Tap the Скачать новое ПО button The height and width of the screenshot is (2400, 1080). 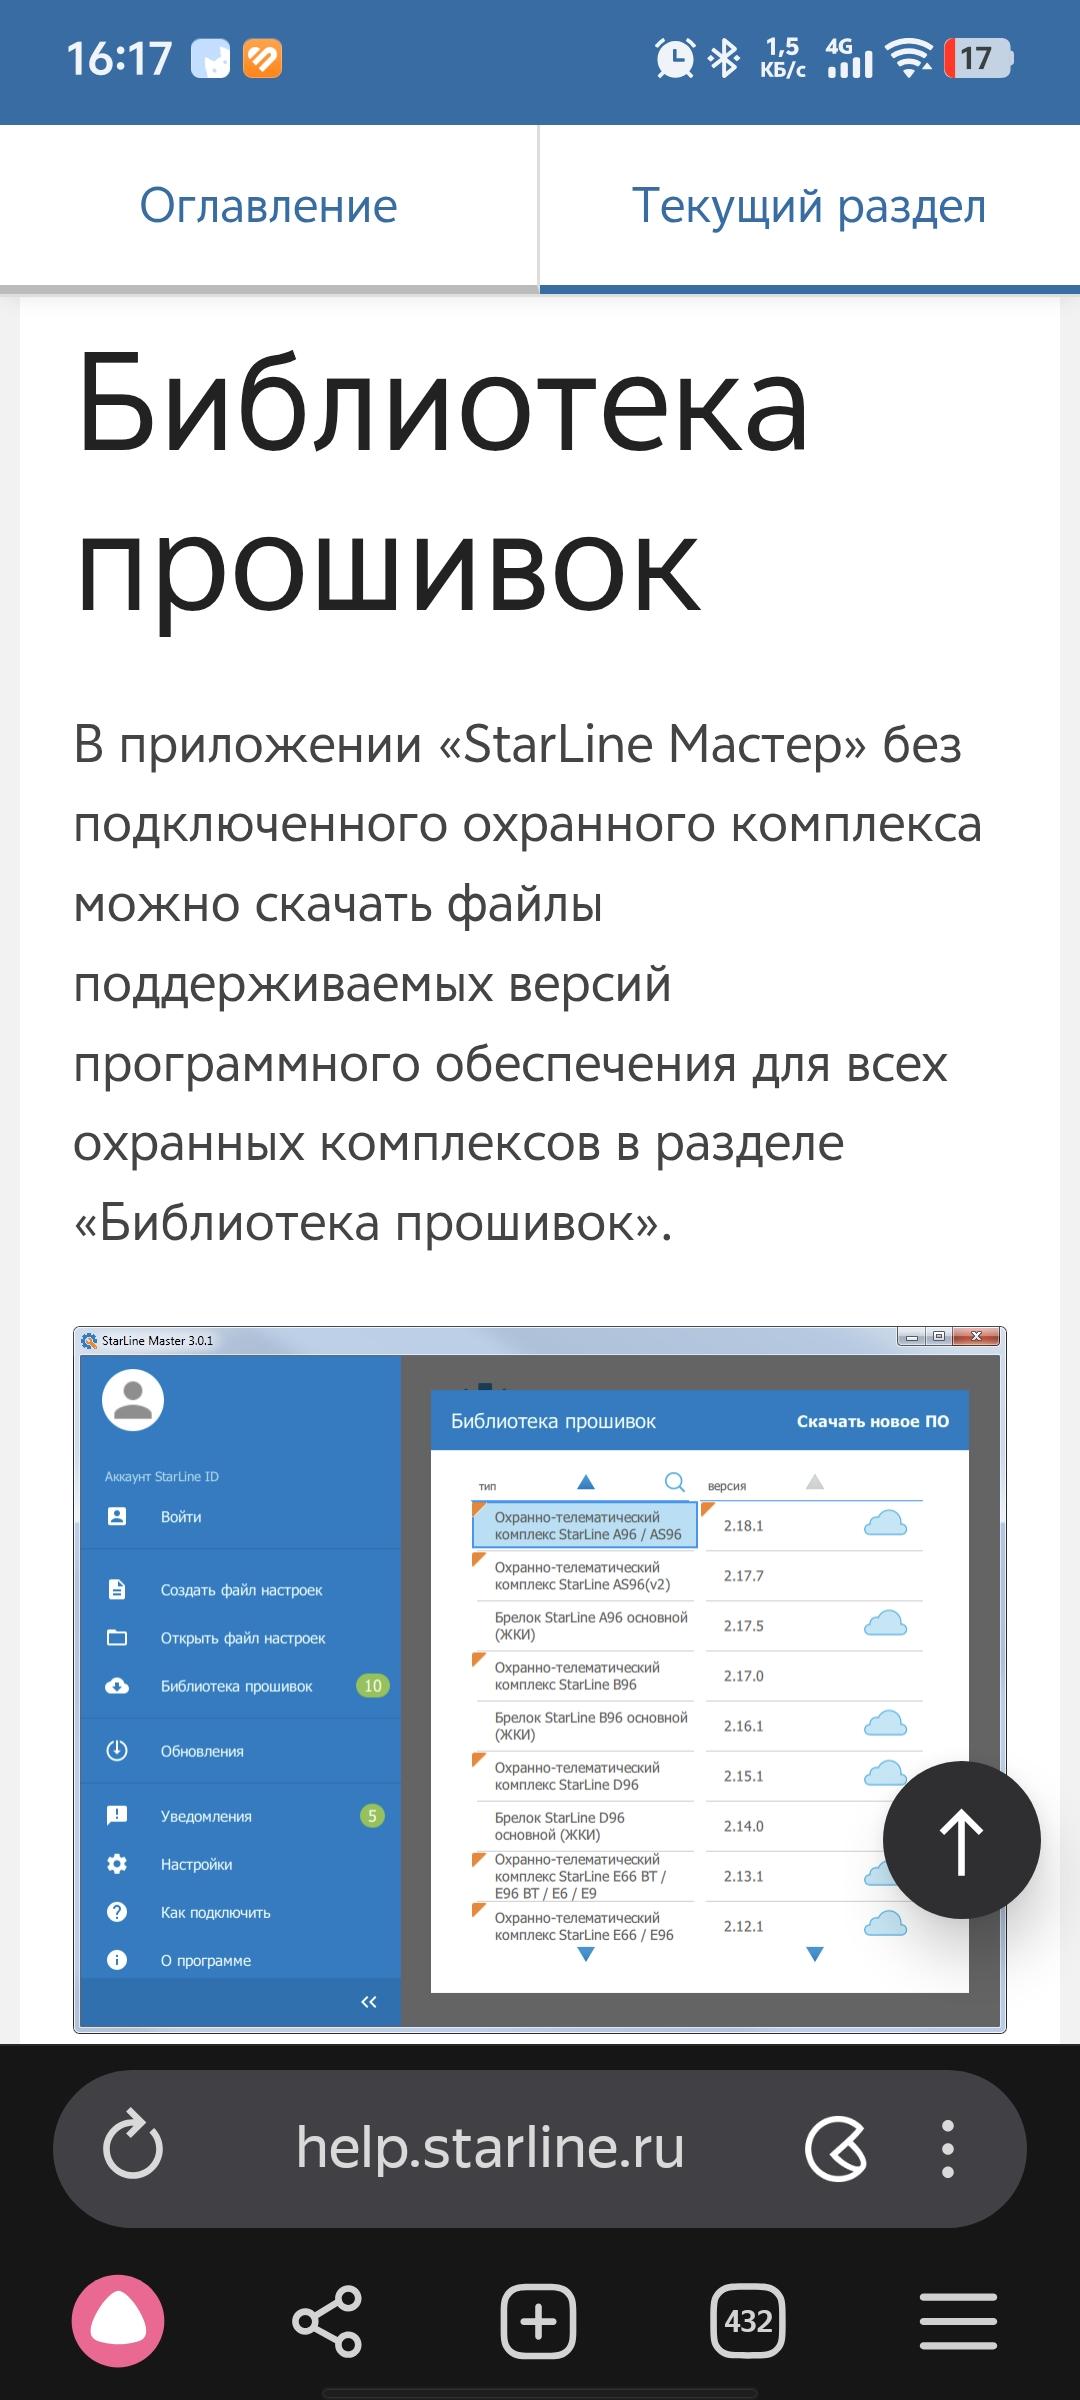click(x=872, y=1421)
